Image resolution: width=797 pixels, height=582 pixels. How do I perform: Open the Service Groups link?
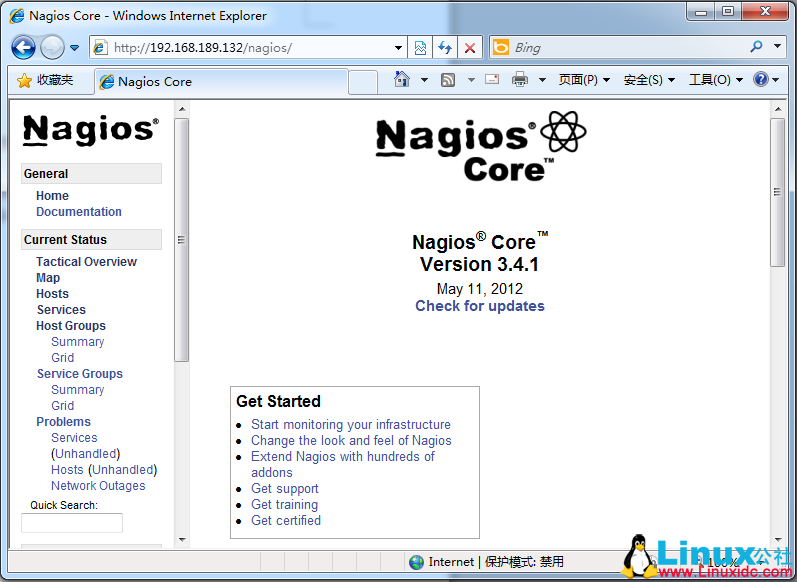(x=80, y=374)
